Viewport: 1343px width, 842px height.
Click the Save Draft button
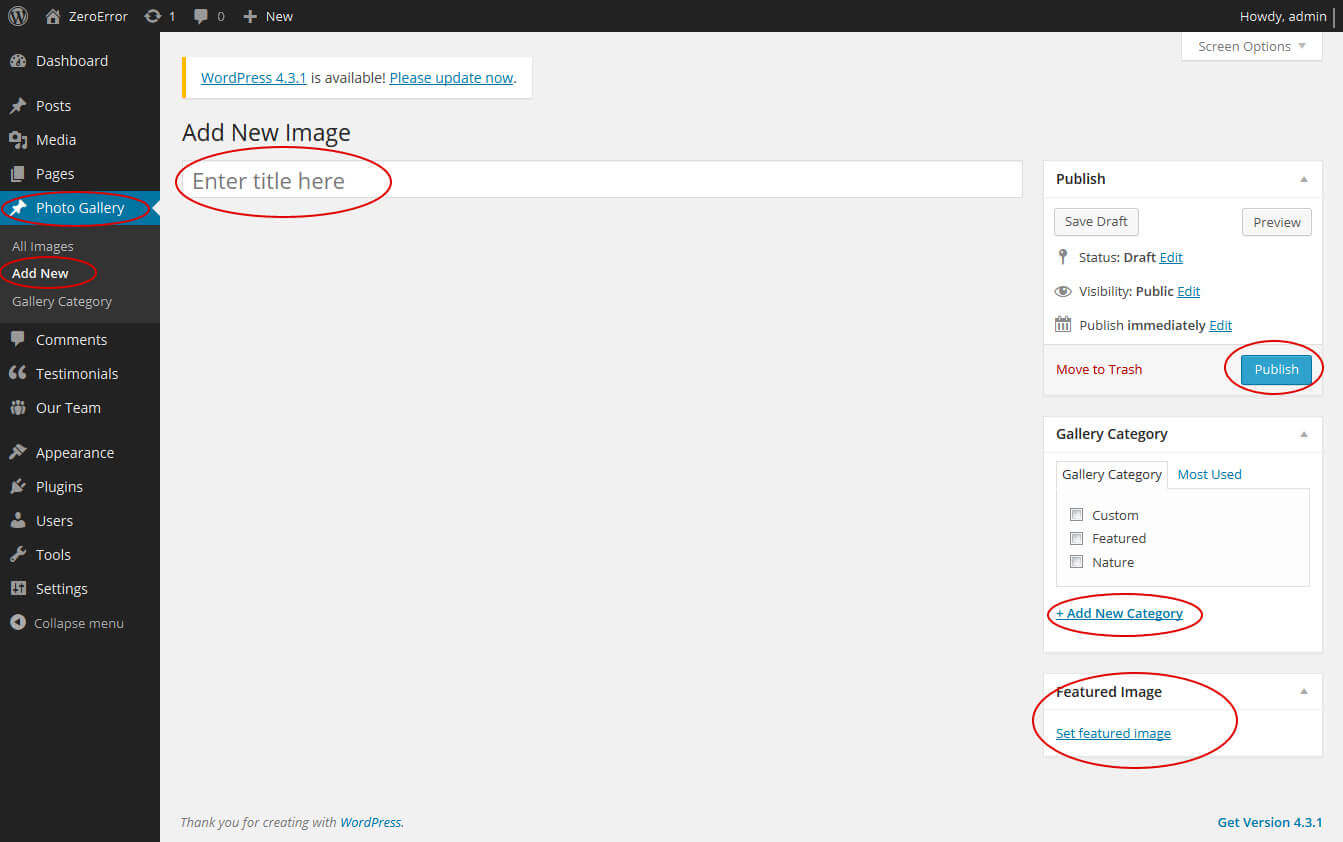click(x=1096, y=222)
